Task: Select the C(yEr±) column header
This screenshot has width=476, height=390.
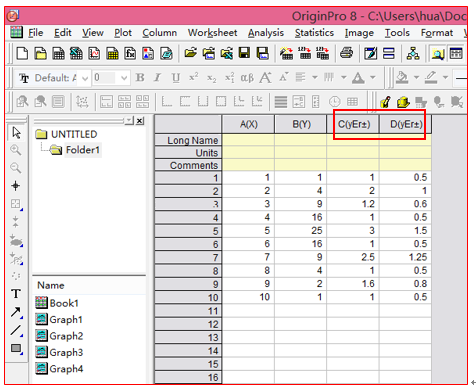Action: click(353, 124)
